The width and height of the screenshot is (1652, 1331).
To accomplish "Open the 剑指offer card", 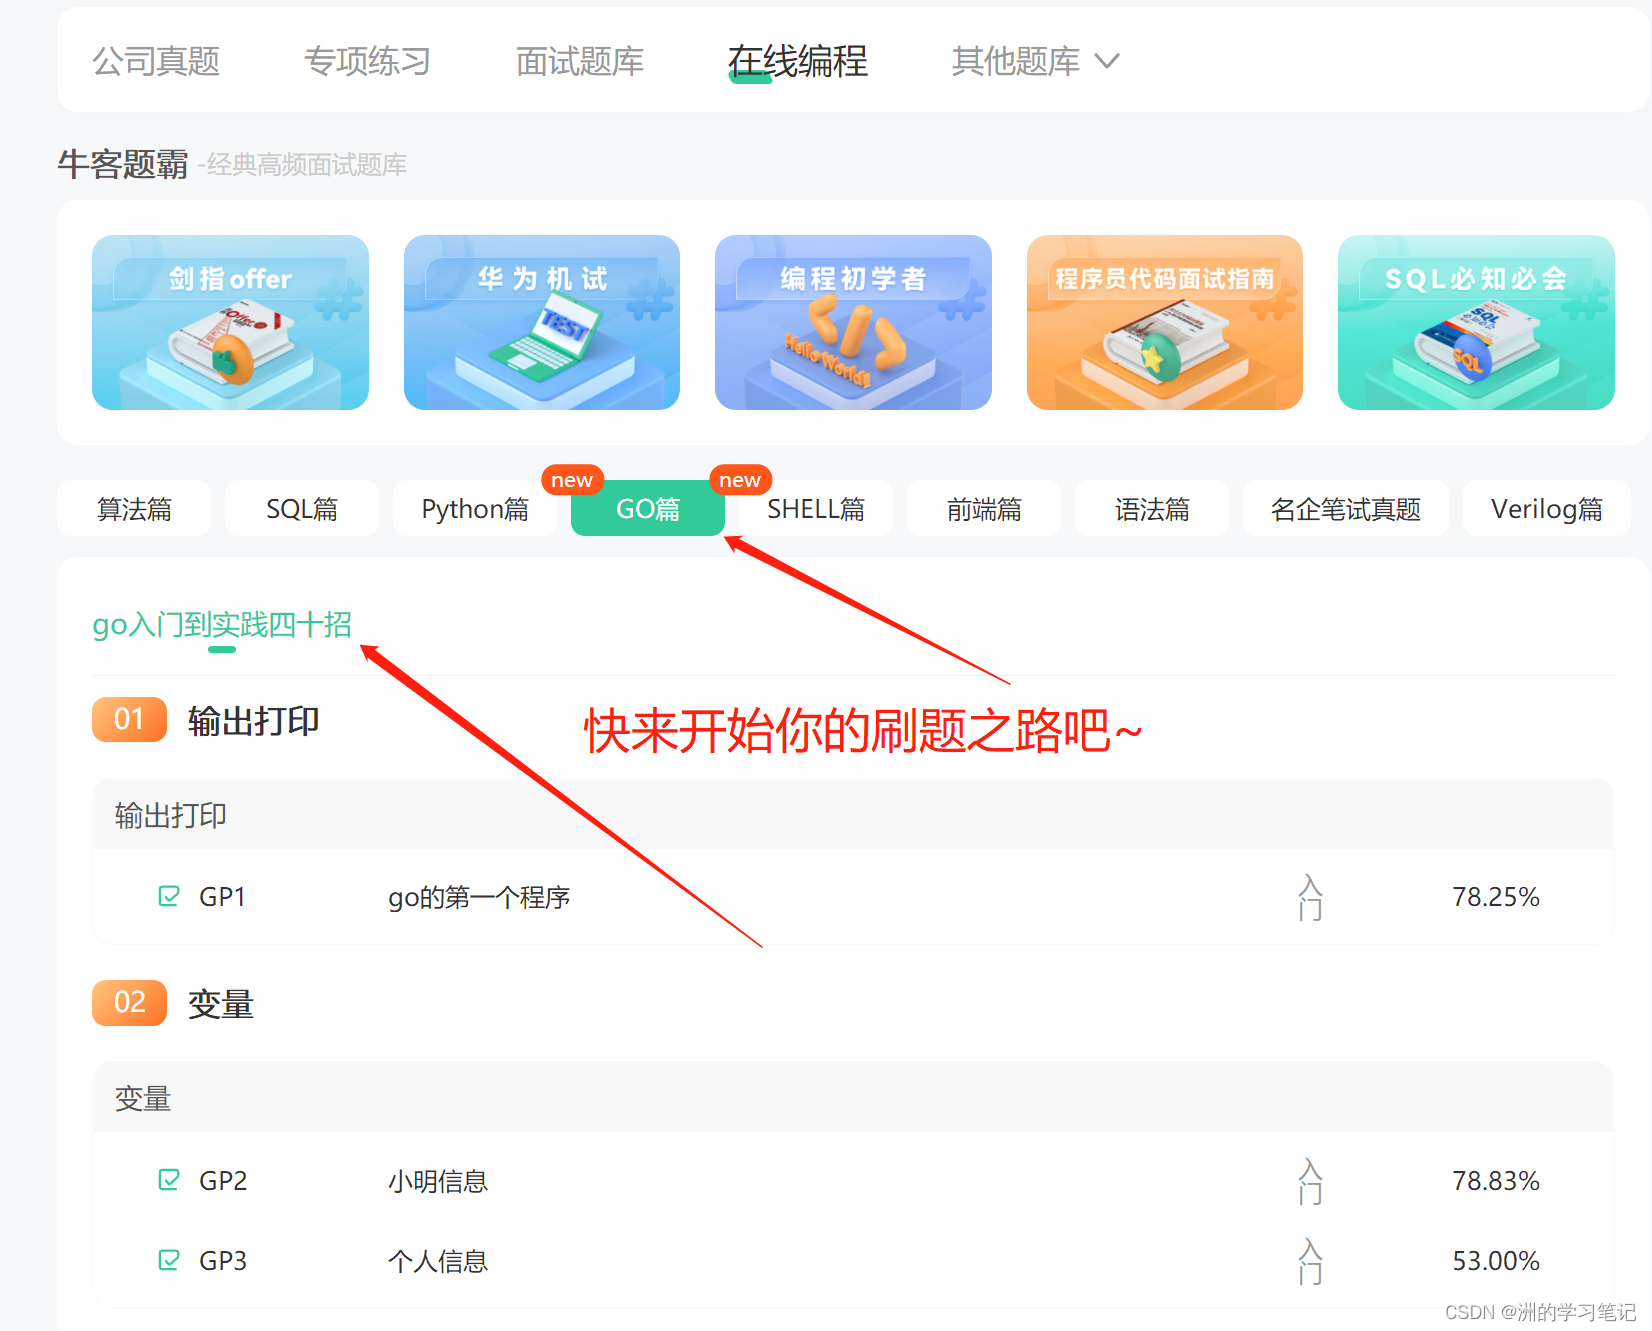I will coord(230,322).
